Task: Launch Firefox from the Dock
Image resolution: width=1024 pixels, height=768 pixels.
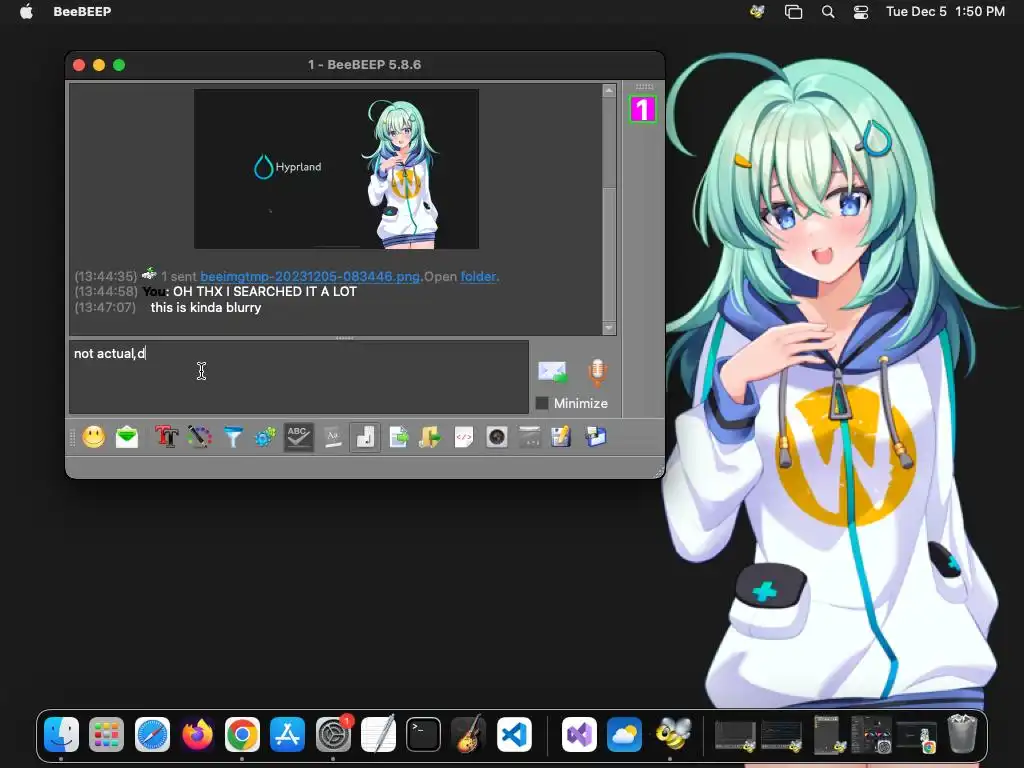Action: [197, 735]
